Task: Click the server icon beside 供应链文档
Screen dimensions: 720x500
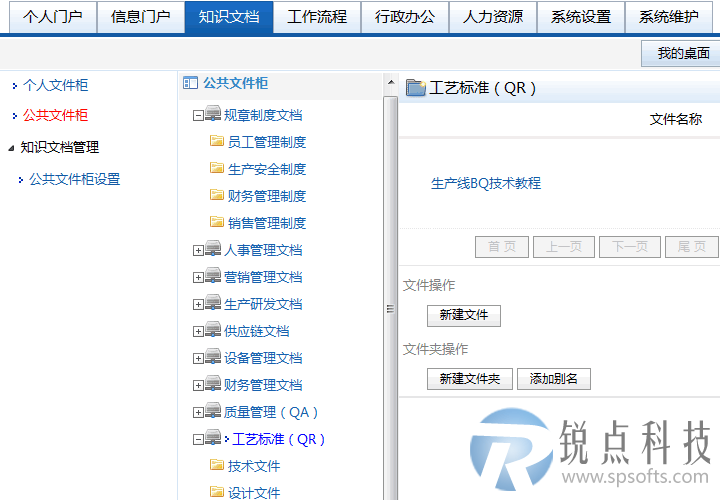Action: click(x=213, y=330)
